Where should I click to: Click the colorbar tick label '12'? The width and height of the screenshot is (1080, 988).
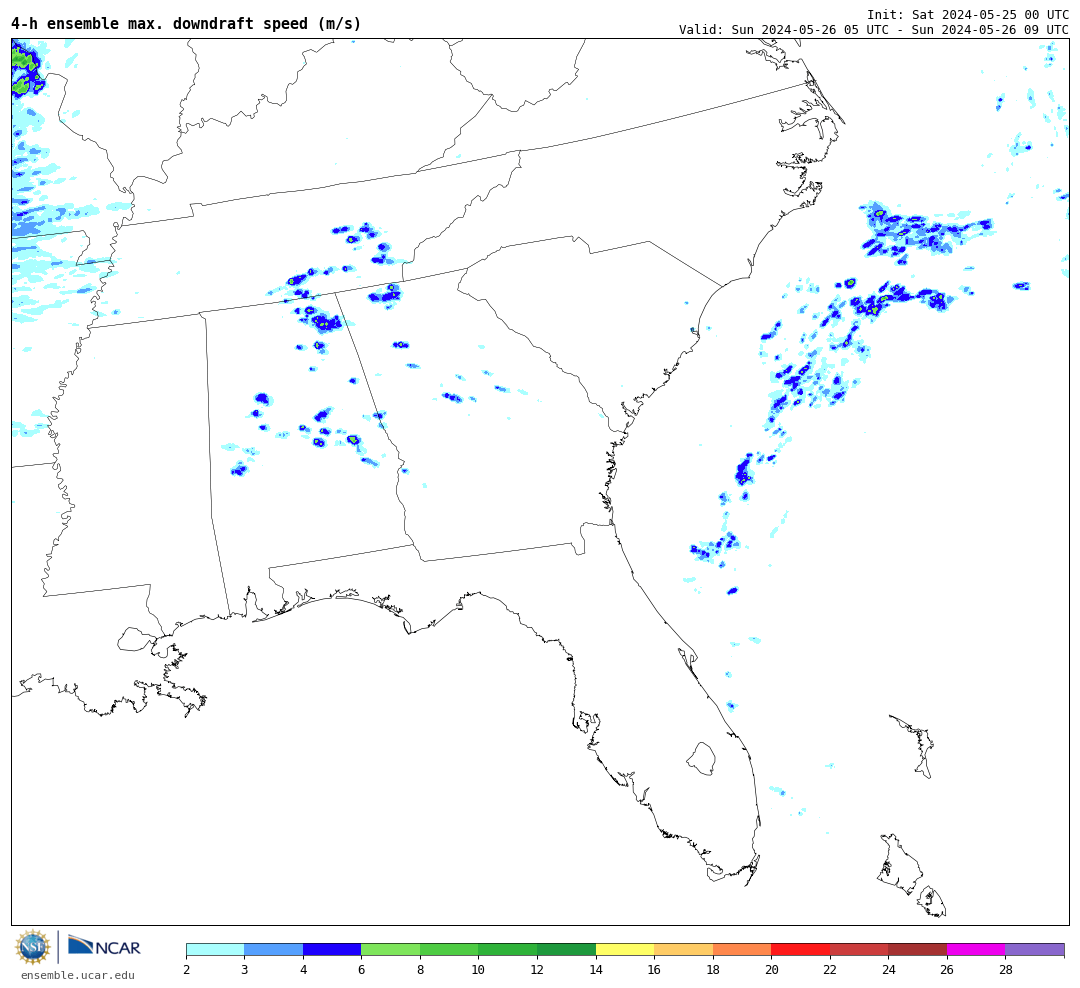[x=537, y=969]
